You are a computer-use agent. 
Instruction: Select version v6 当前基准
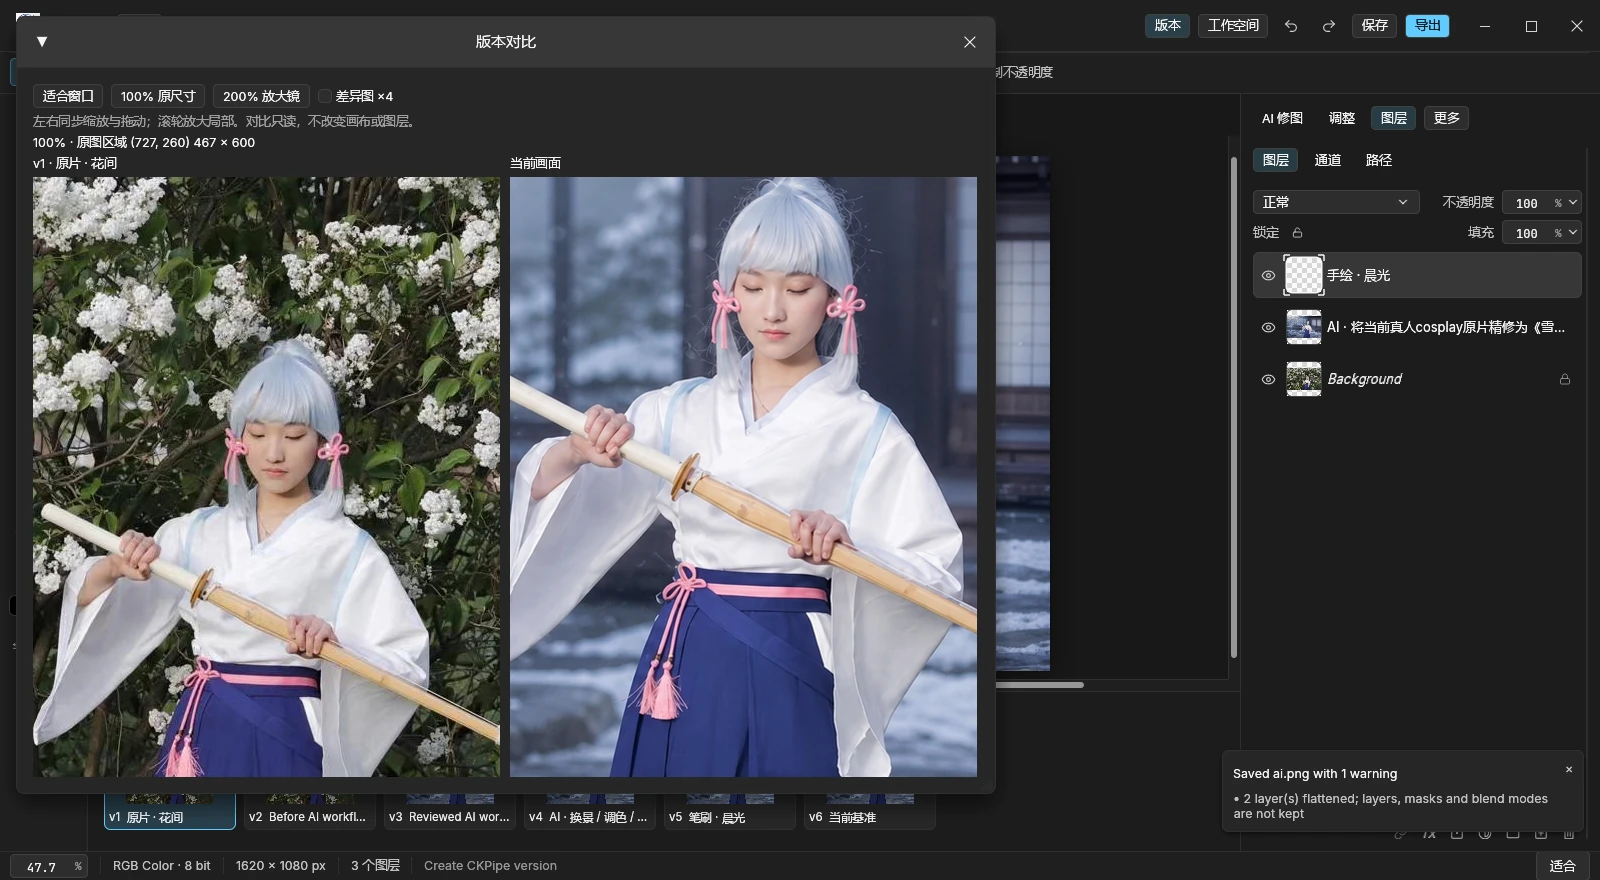[870, 812]
